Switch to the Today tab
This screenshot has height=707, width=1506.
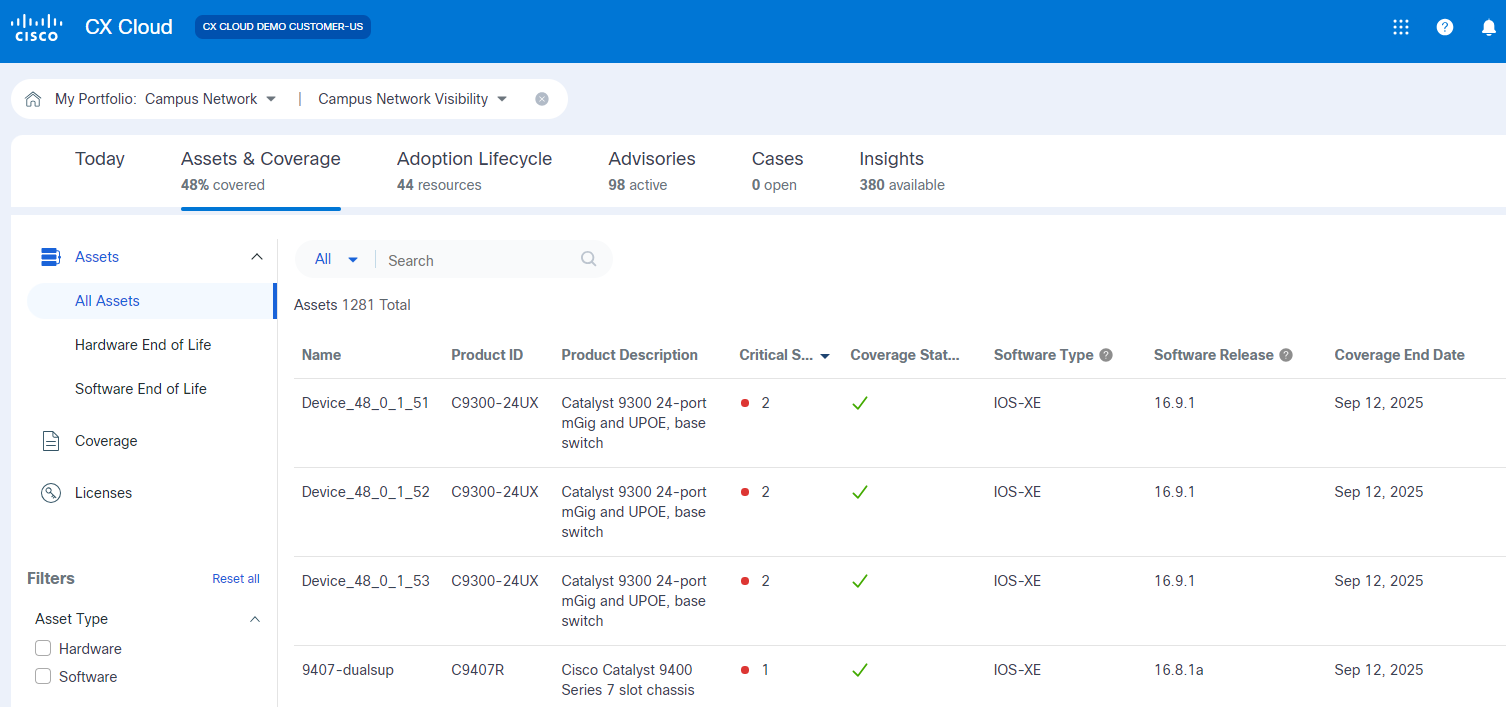(100, 159)
